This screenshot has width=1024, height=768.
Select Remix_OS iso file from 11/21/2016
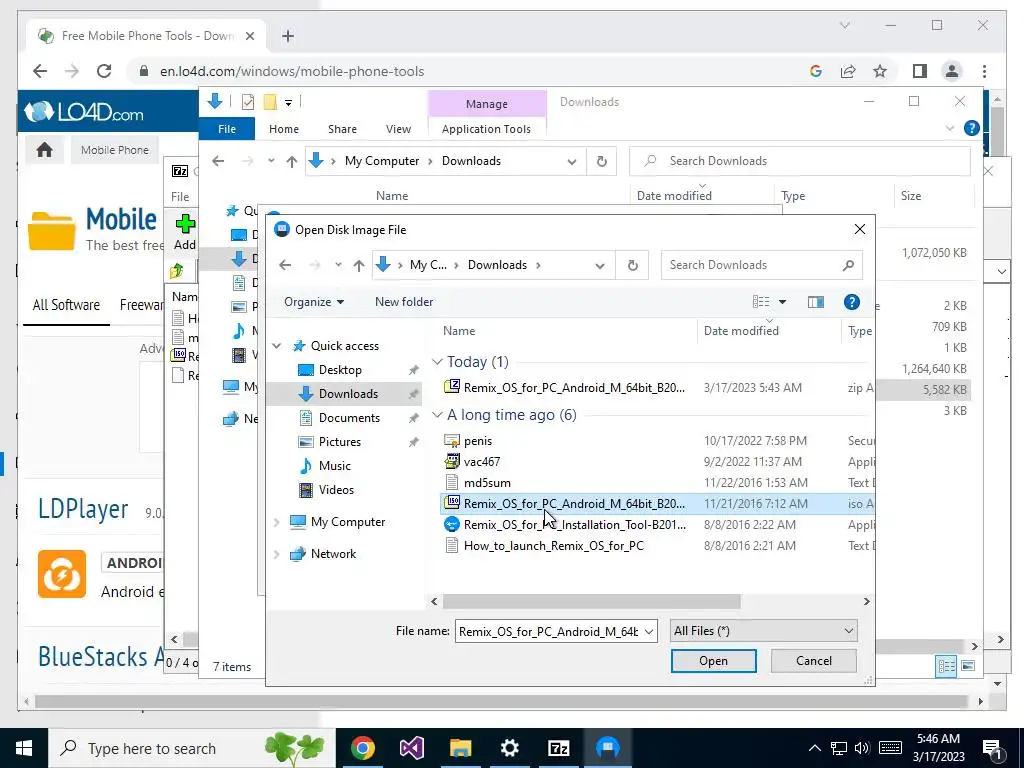[658, 504]
